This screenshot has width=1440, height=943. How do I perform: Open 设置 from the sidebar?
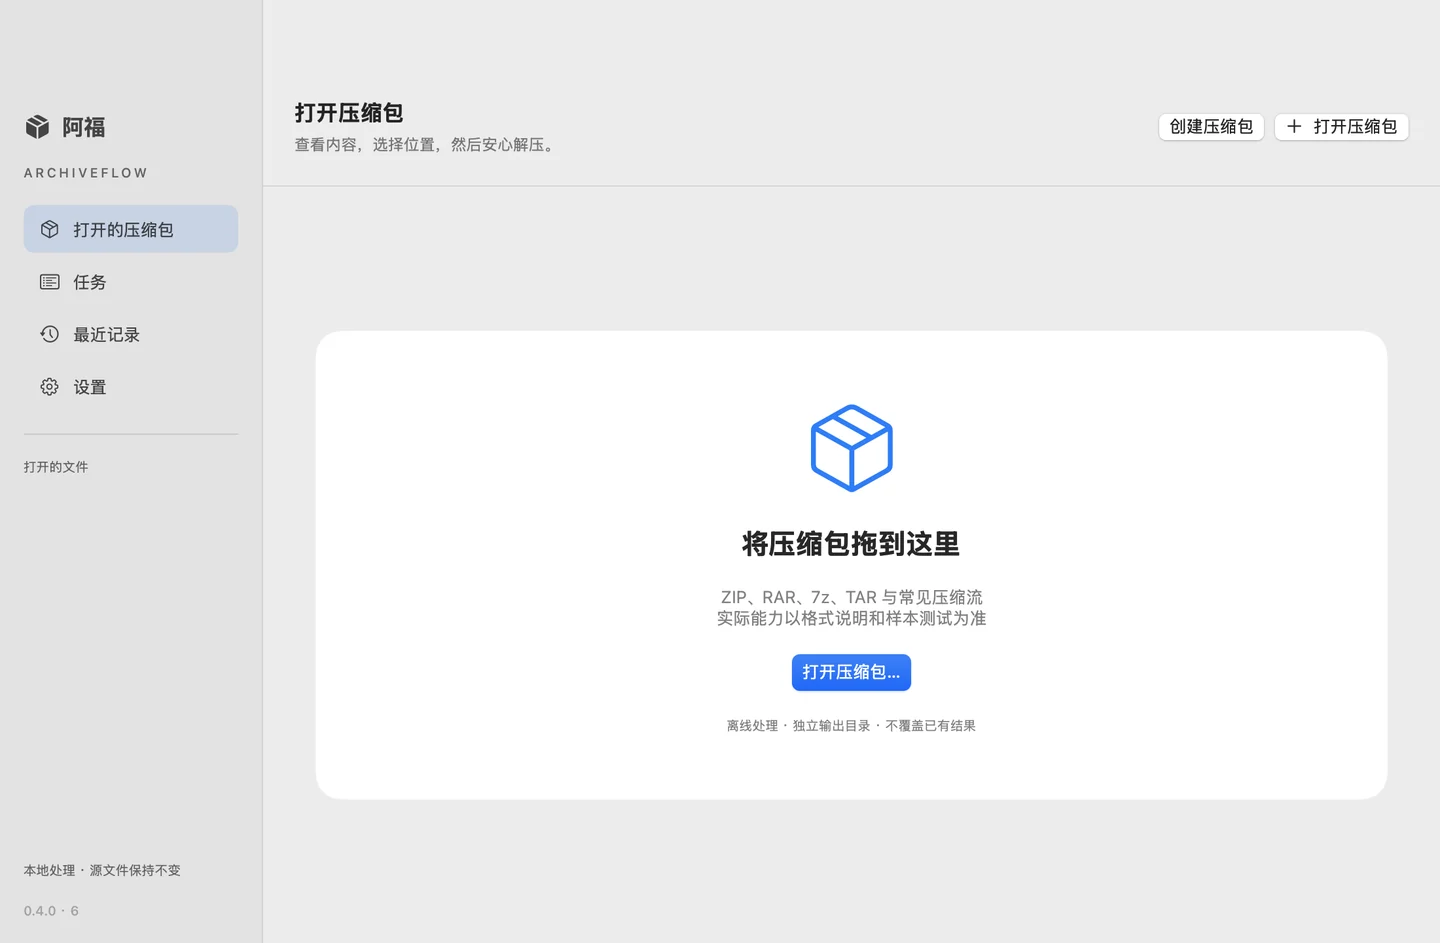tap(131, 386)
